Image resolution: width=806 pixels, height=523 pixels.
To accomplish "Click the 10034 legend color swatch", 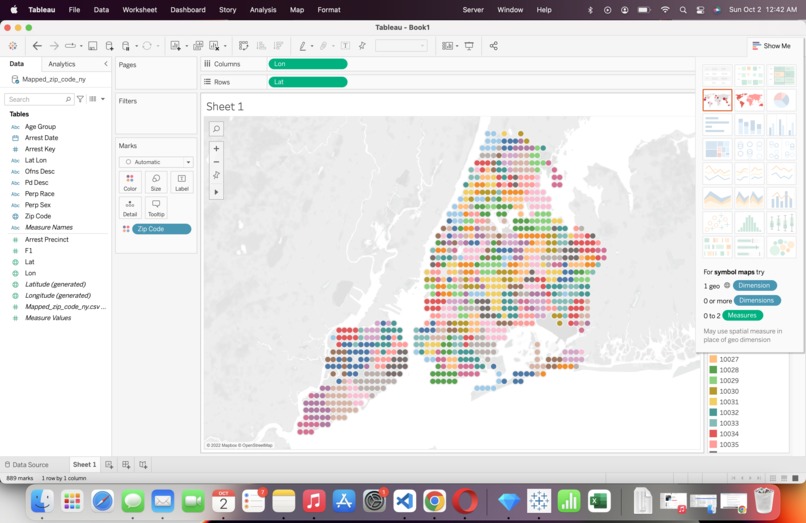I will pyautogui.click(x=713, y=434).
